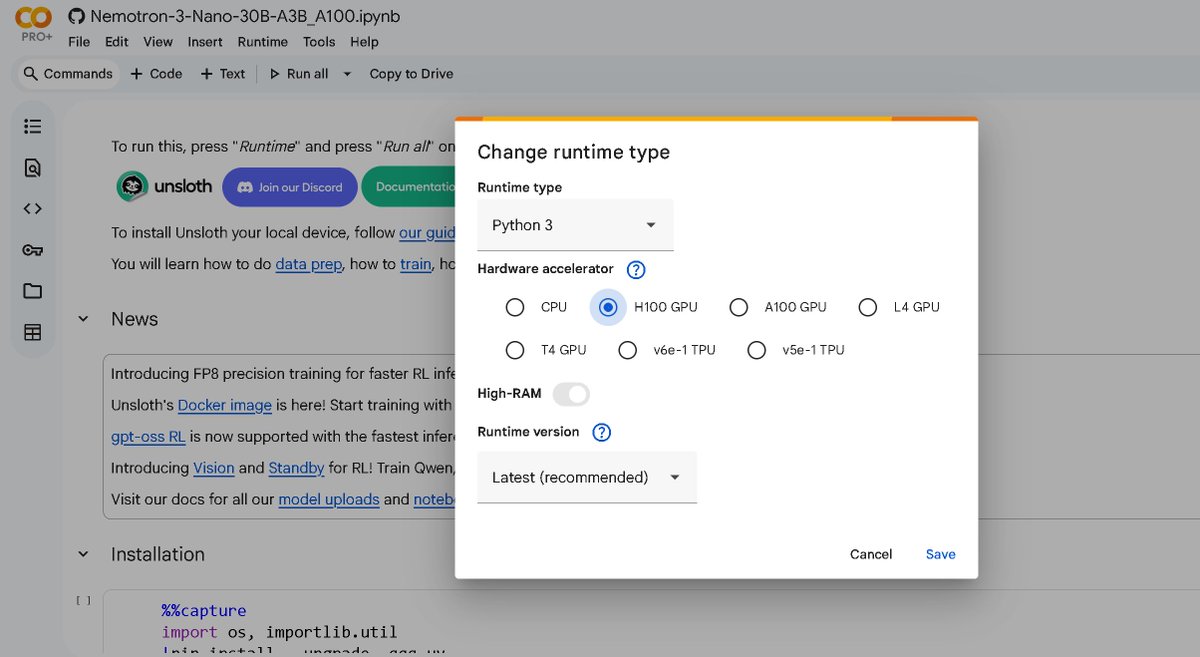Image resolution: width=1200 pixels, height=657 pixels.
Task: Click the 'Change runtime type' dialog heading
Action: coord(573,152)
